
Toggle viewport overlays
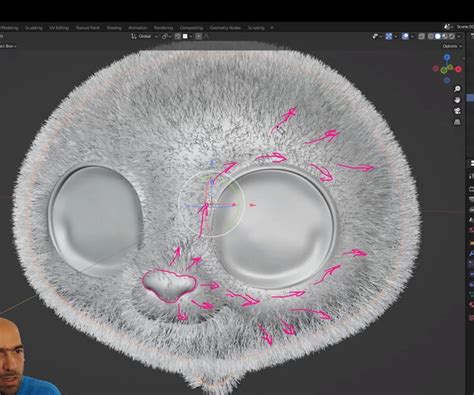click(405, 36)
